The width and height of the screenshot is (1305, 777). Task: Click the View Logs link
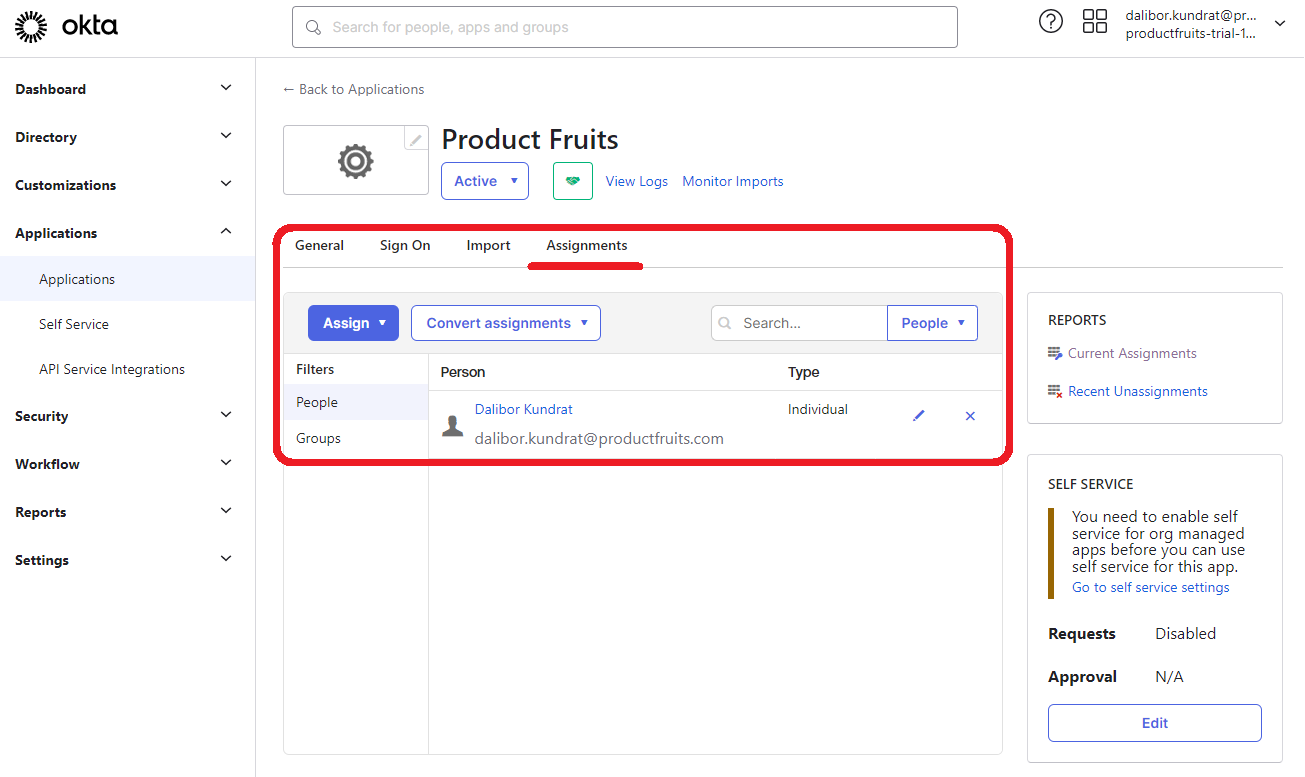[636, 181]
